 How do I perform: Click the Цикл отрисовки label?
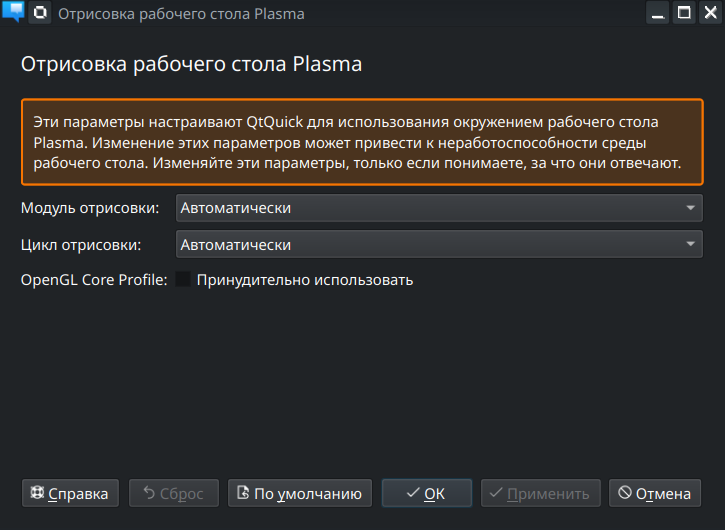click(81, 245)
